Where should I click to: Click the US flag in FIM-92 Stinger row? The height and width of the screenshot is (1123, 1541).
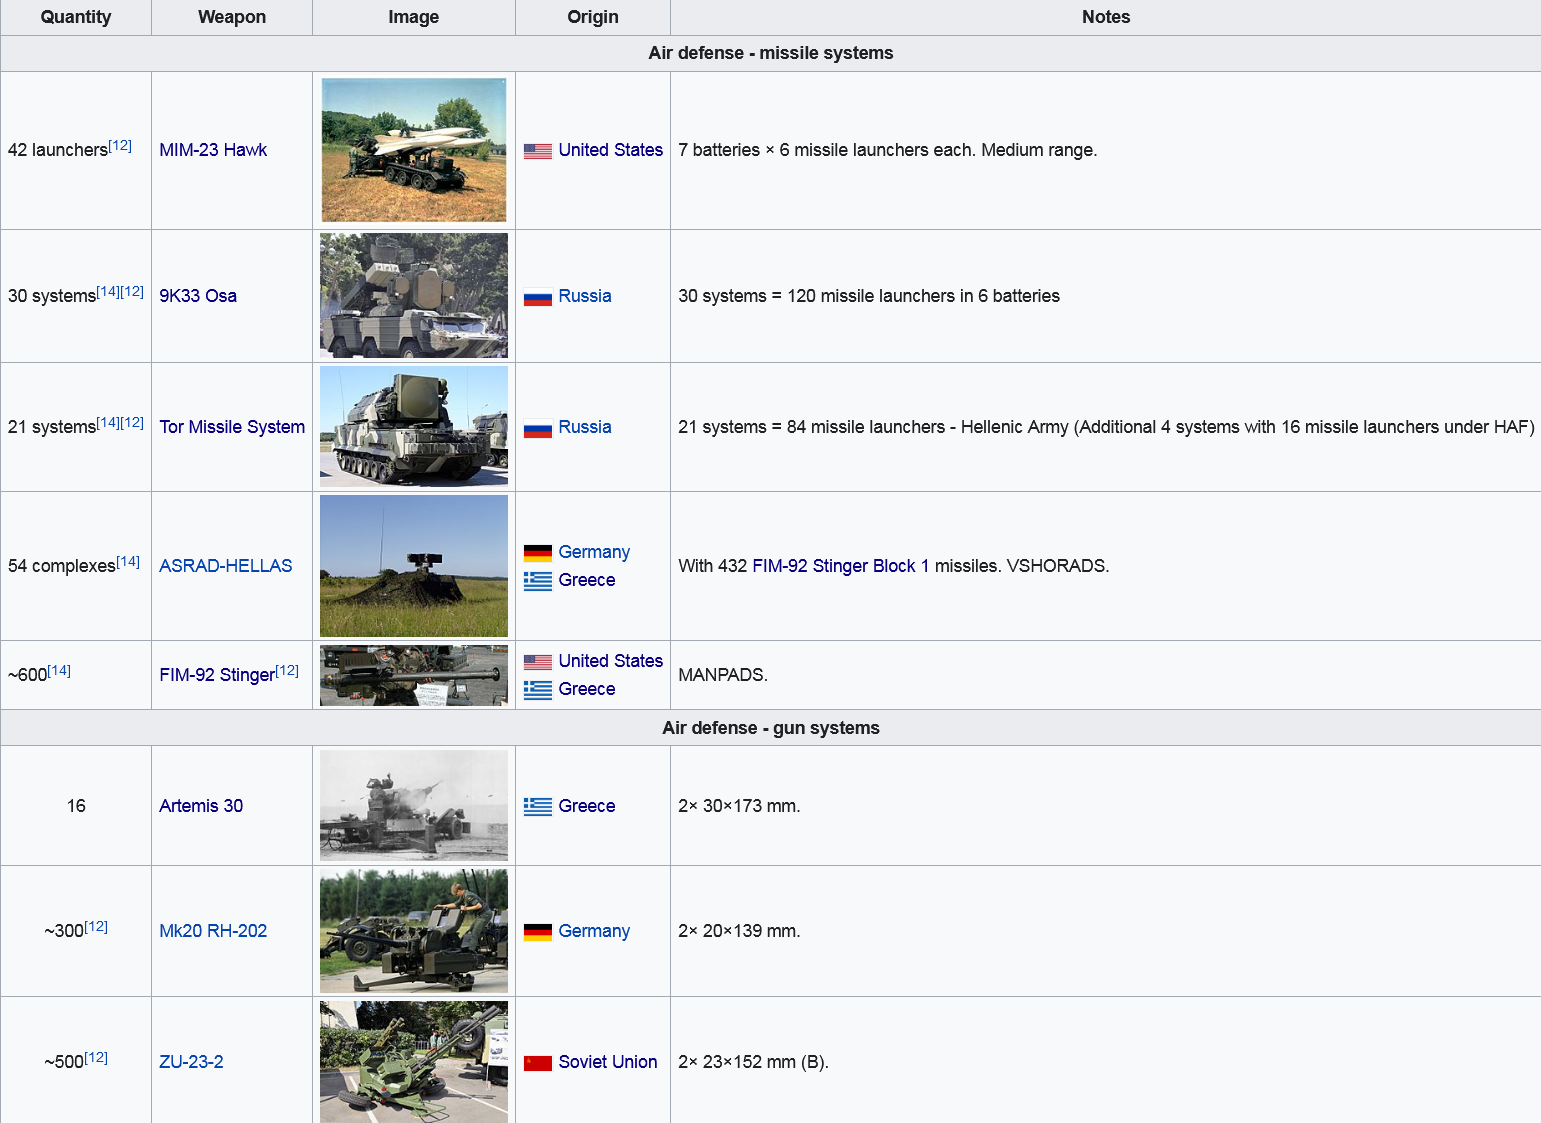pos(538,662)
